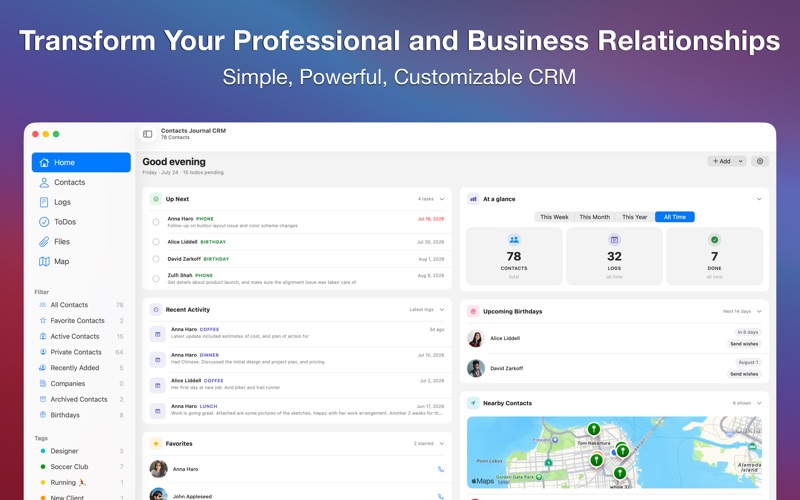This screenshot has width=800, height=500.
Task: Switch to This Year tab
Action: (634, 217)
